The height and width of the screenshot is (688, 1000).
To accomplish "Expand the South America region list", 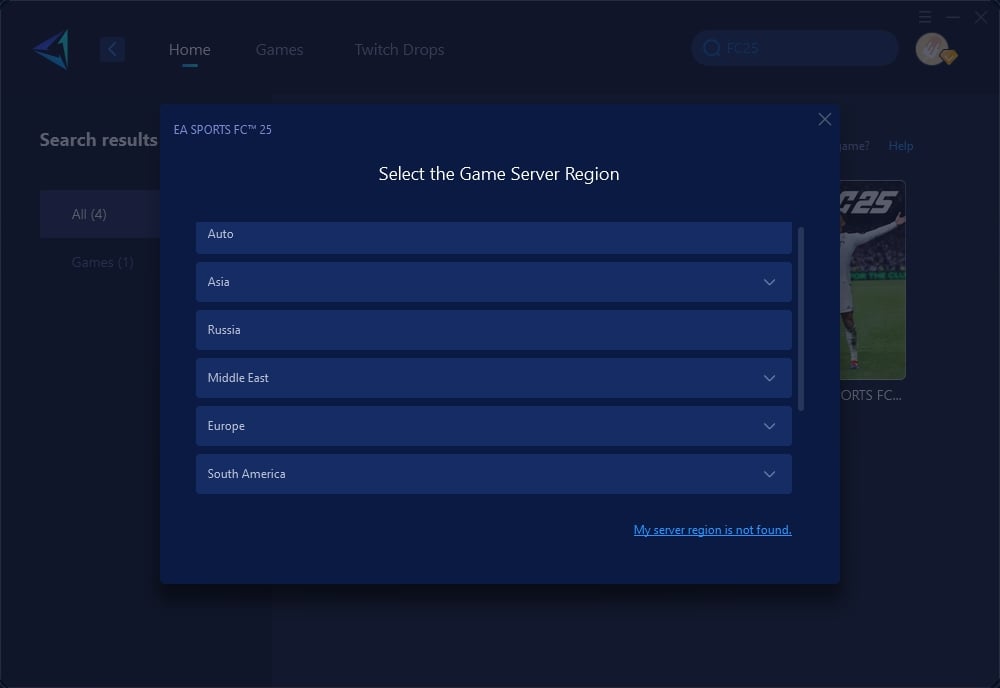I will point(494,474).
